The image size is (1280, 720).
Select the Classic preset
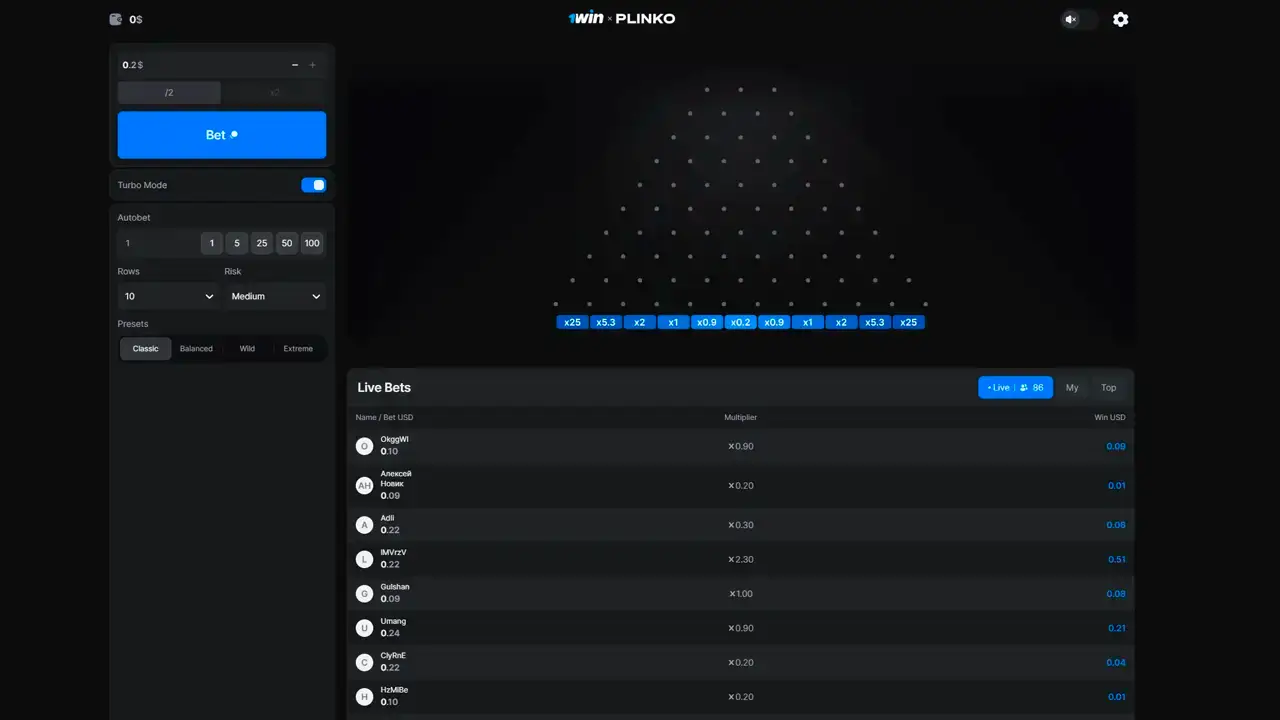145,348
